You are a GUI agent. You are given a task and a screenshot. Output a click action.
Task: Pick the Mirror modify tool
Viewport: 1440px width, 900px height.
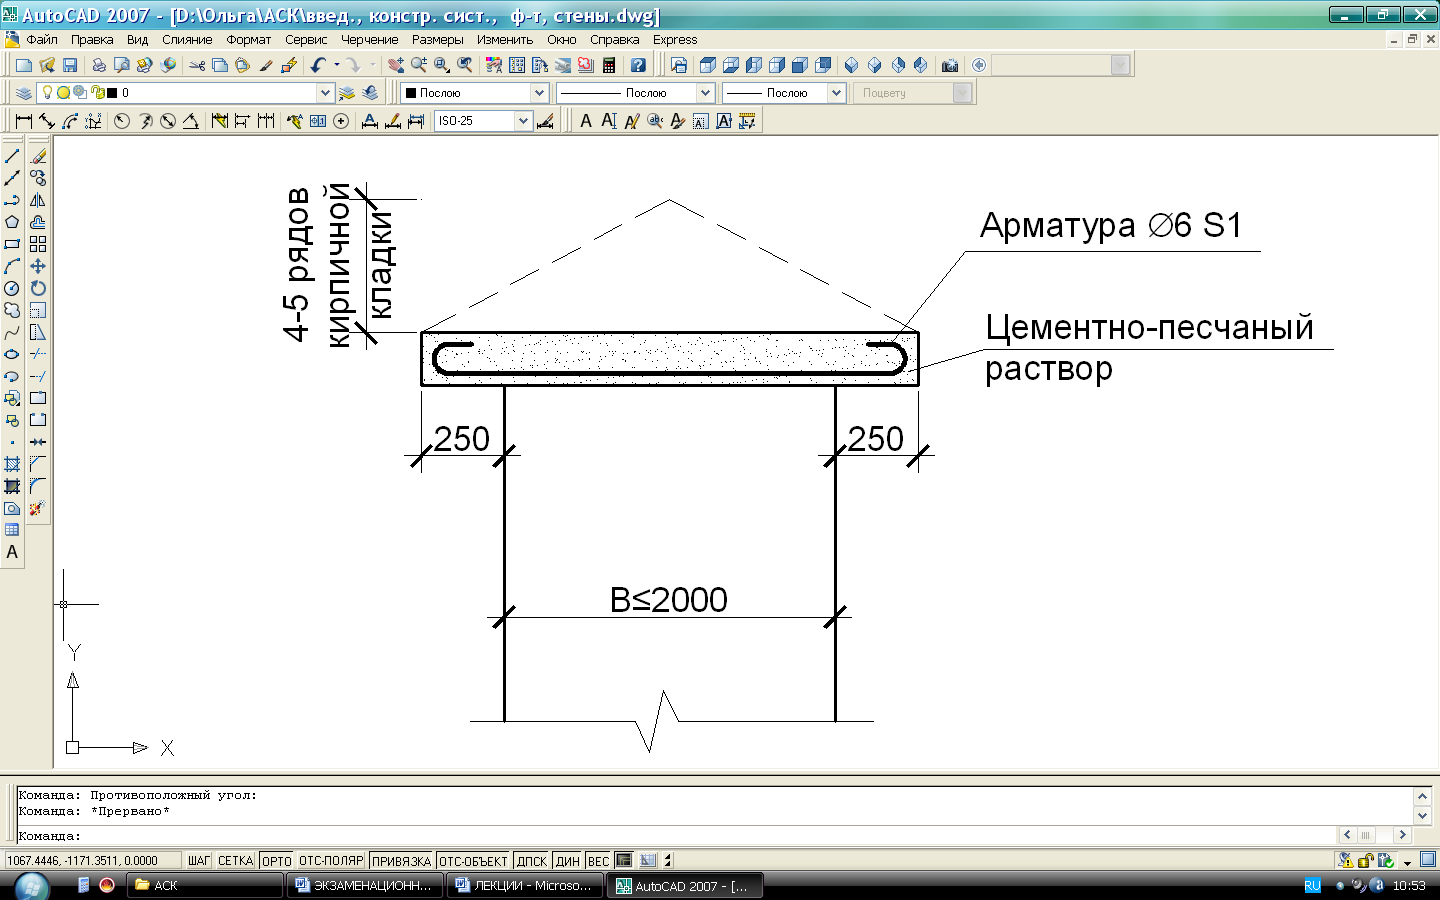[x=38, y=200]
